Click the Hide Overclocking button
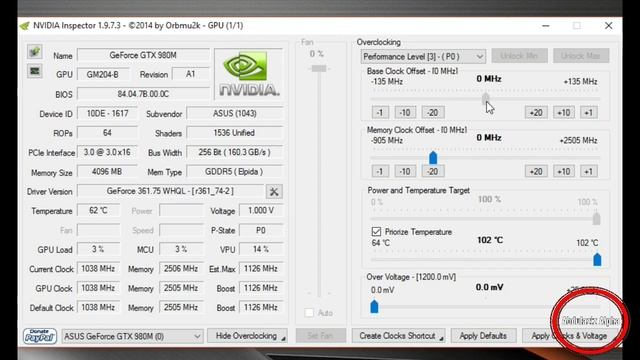This screenshot has width=640, height=360. 247,336
